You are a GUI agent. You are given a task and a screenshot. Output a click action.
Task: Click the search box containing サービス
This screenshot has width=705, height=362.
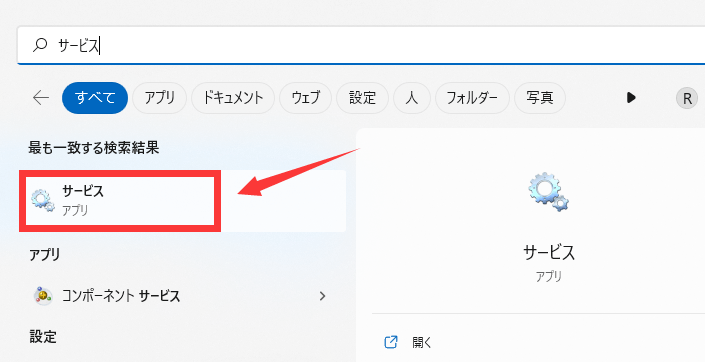click(361, 45)
